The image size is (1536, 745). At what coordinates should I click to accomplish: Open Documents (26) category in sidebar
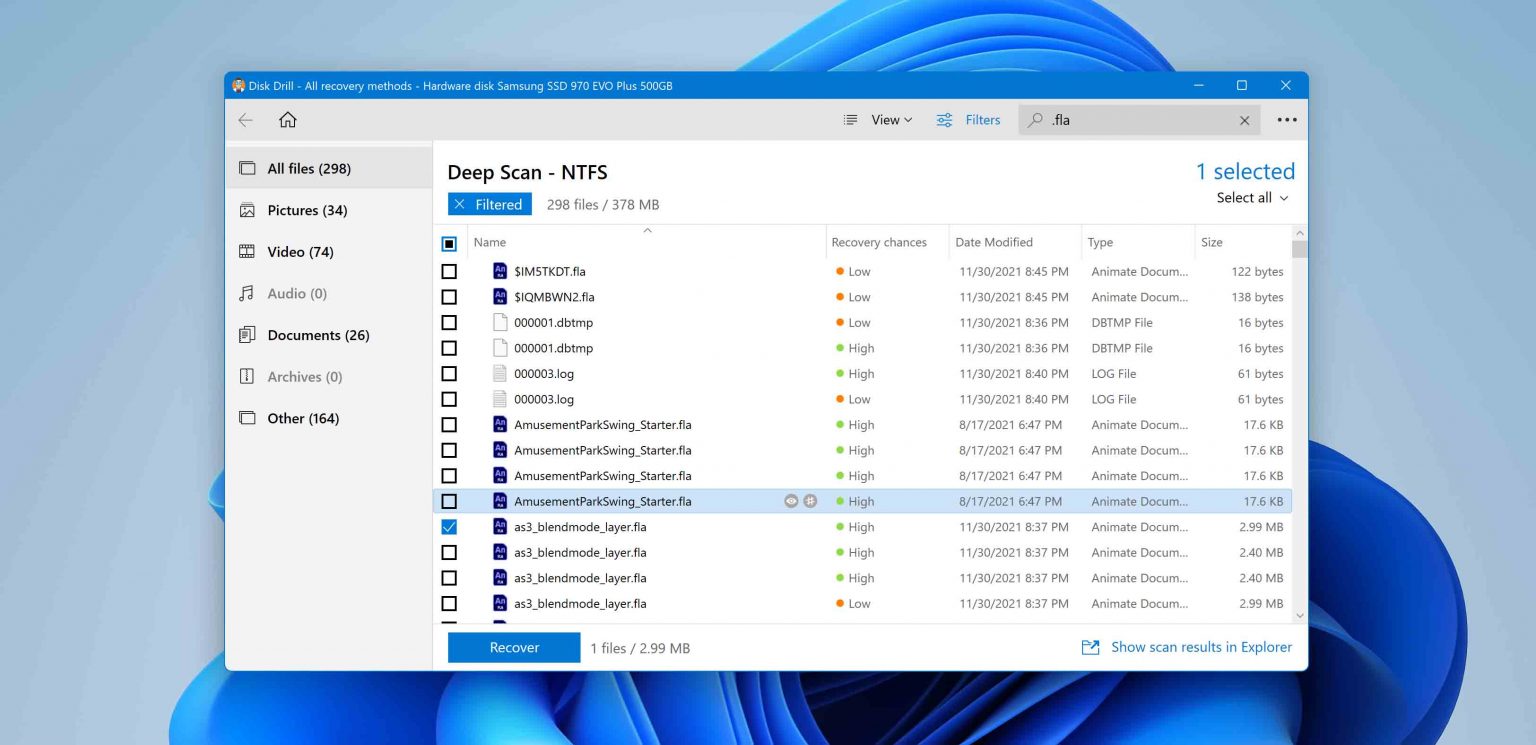click(x=318, y=335)
